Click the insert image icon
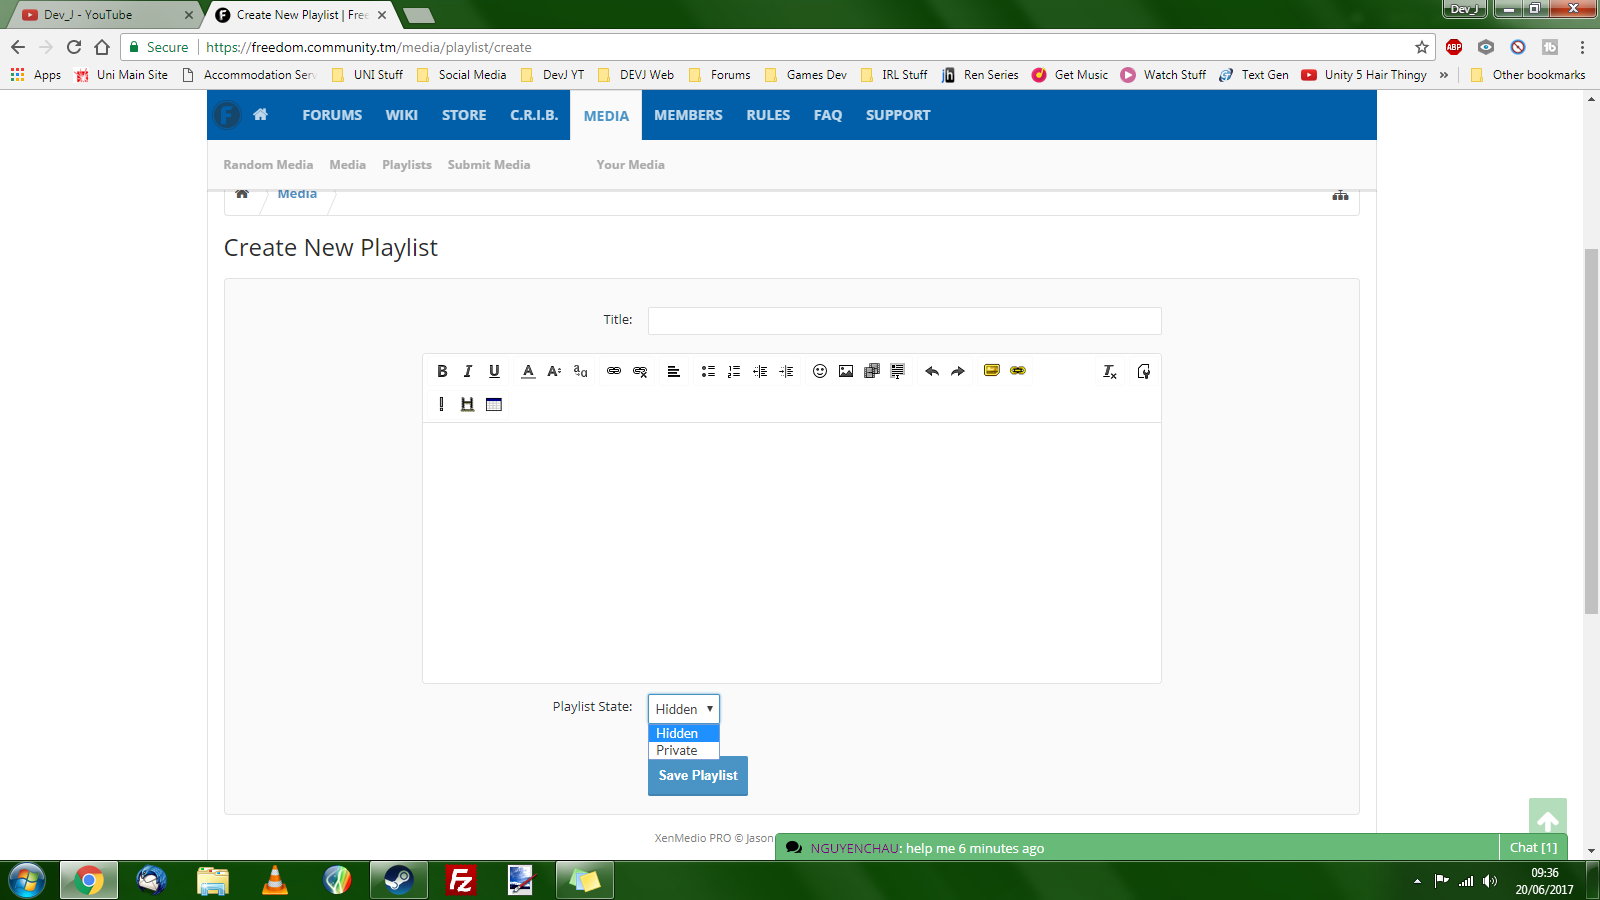Viewport: 1600px width, 900px height. pyautogui.click(x=846, y=371)
